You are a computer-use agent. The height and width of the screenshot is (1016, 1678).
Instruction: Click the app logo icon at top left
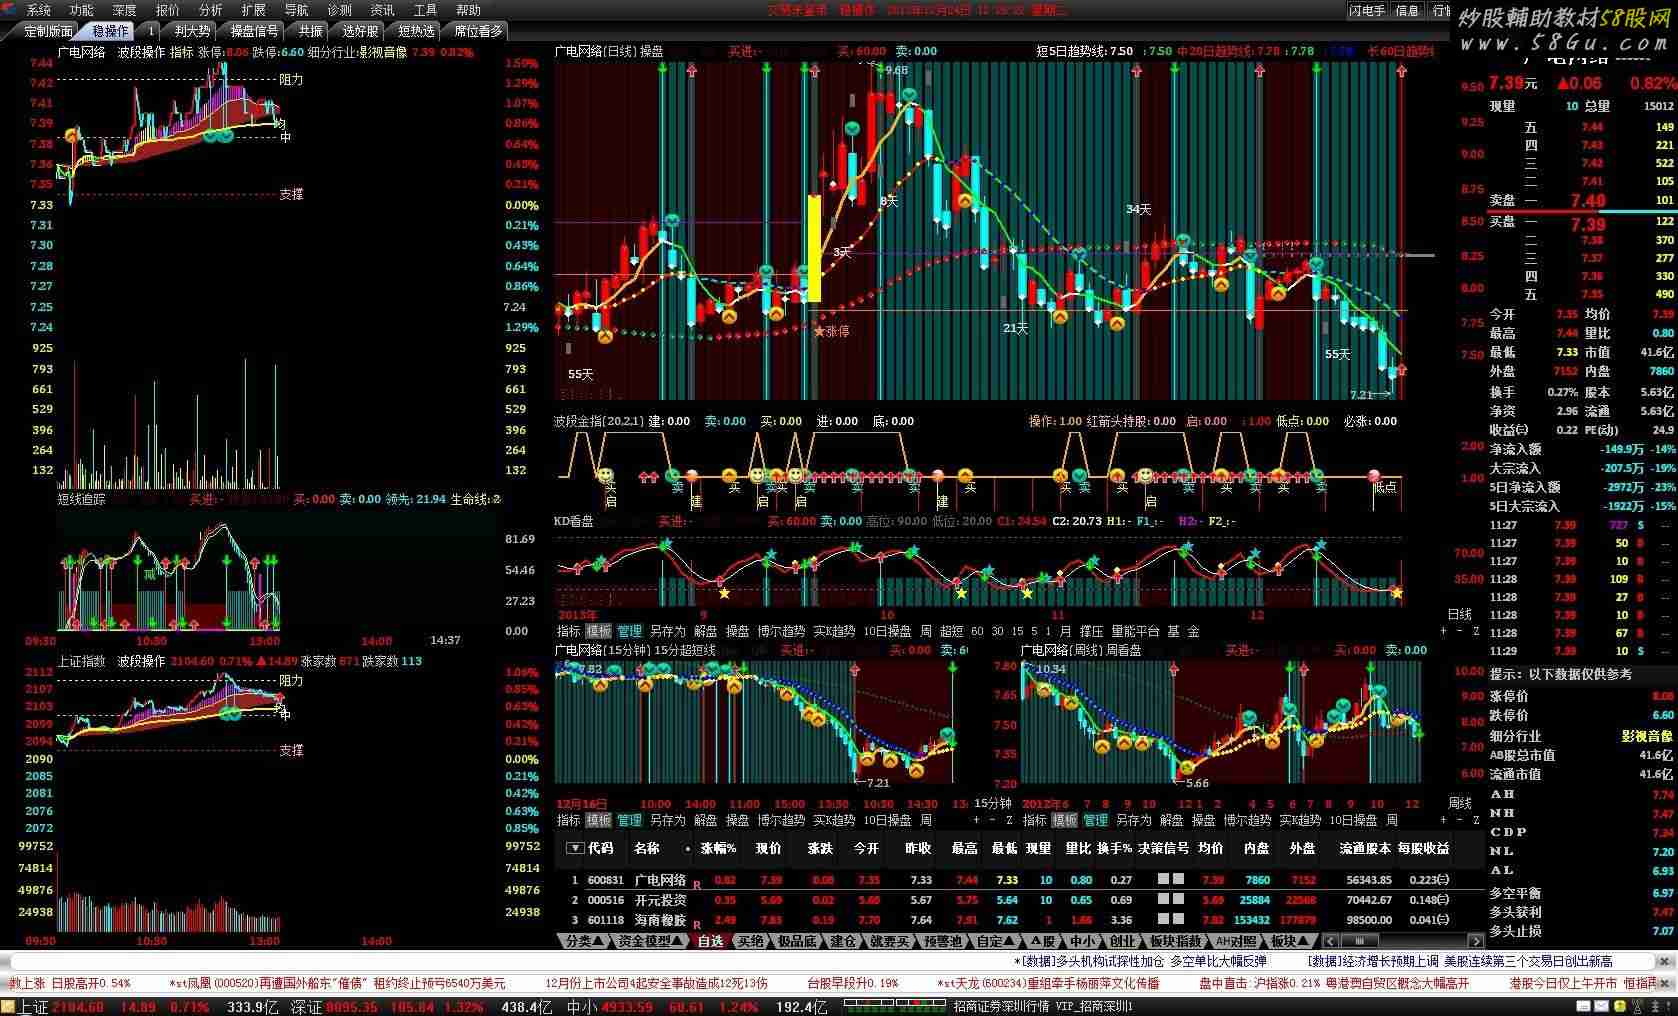8,10
